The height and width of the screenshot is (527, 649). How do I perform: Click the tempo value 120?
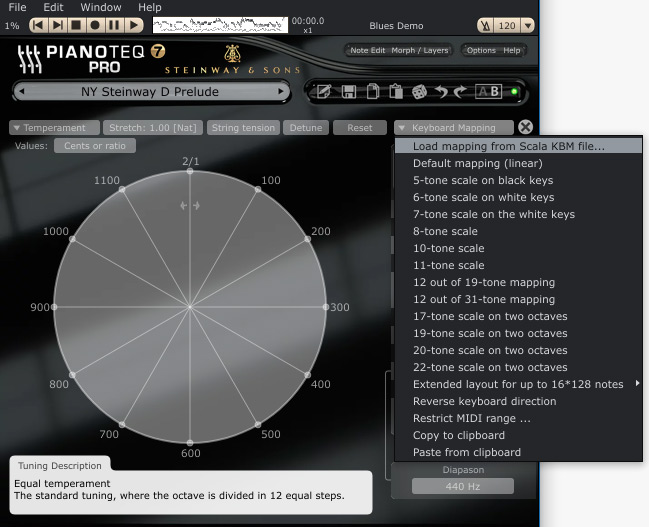[x=507, y=26]
